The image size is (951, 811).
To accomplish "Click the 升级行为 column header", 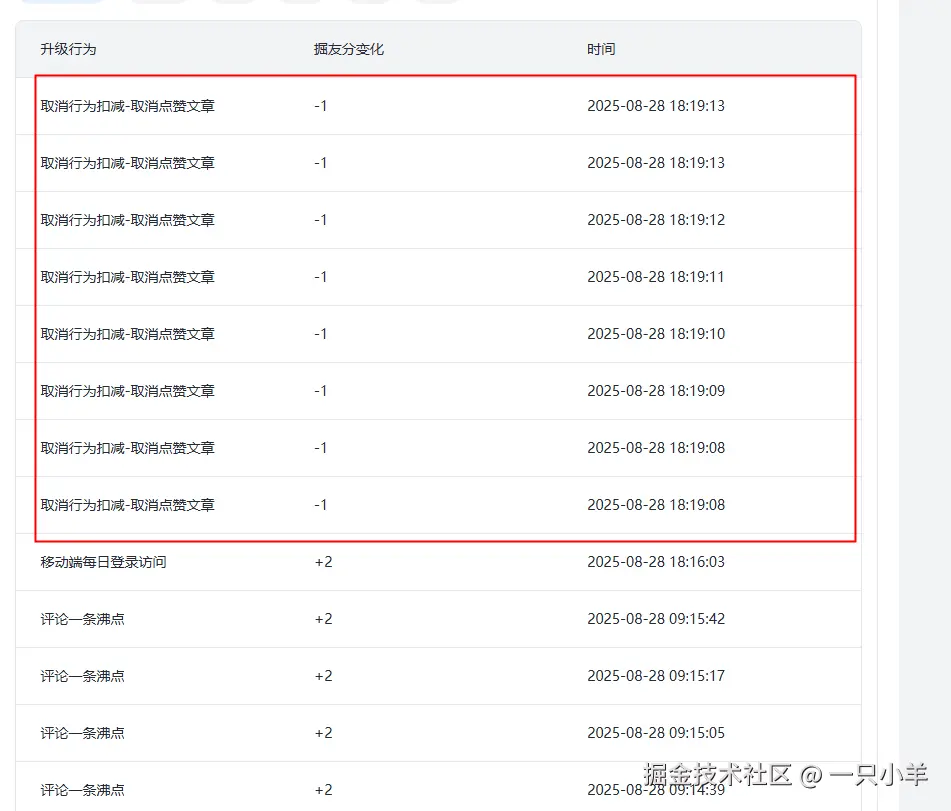I will (x=68, y=49).
